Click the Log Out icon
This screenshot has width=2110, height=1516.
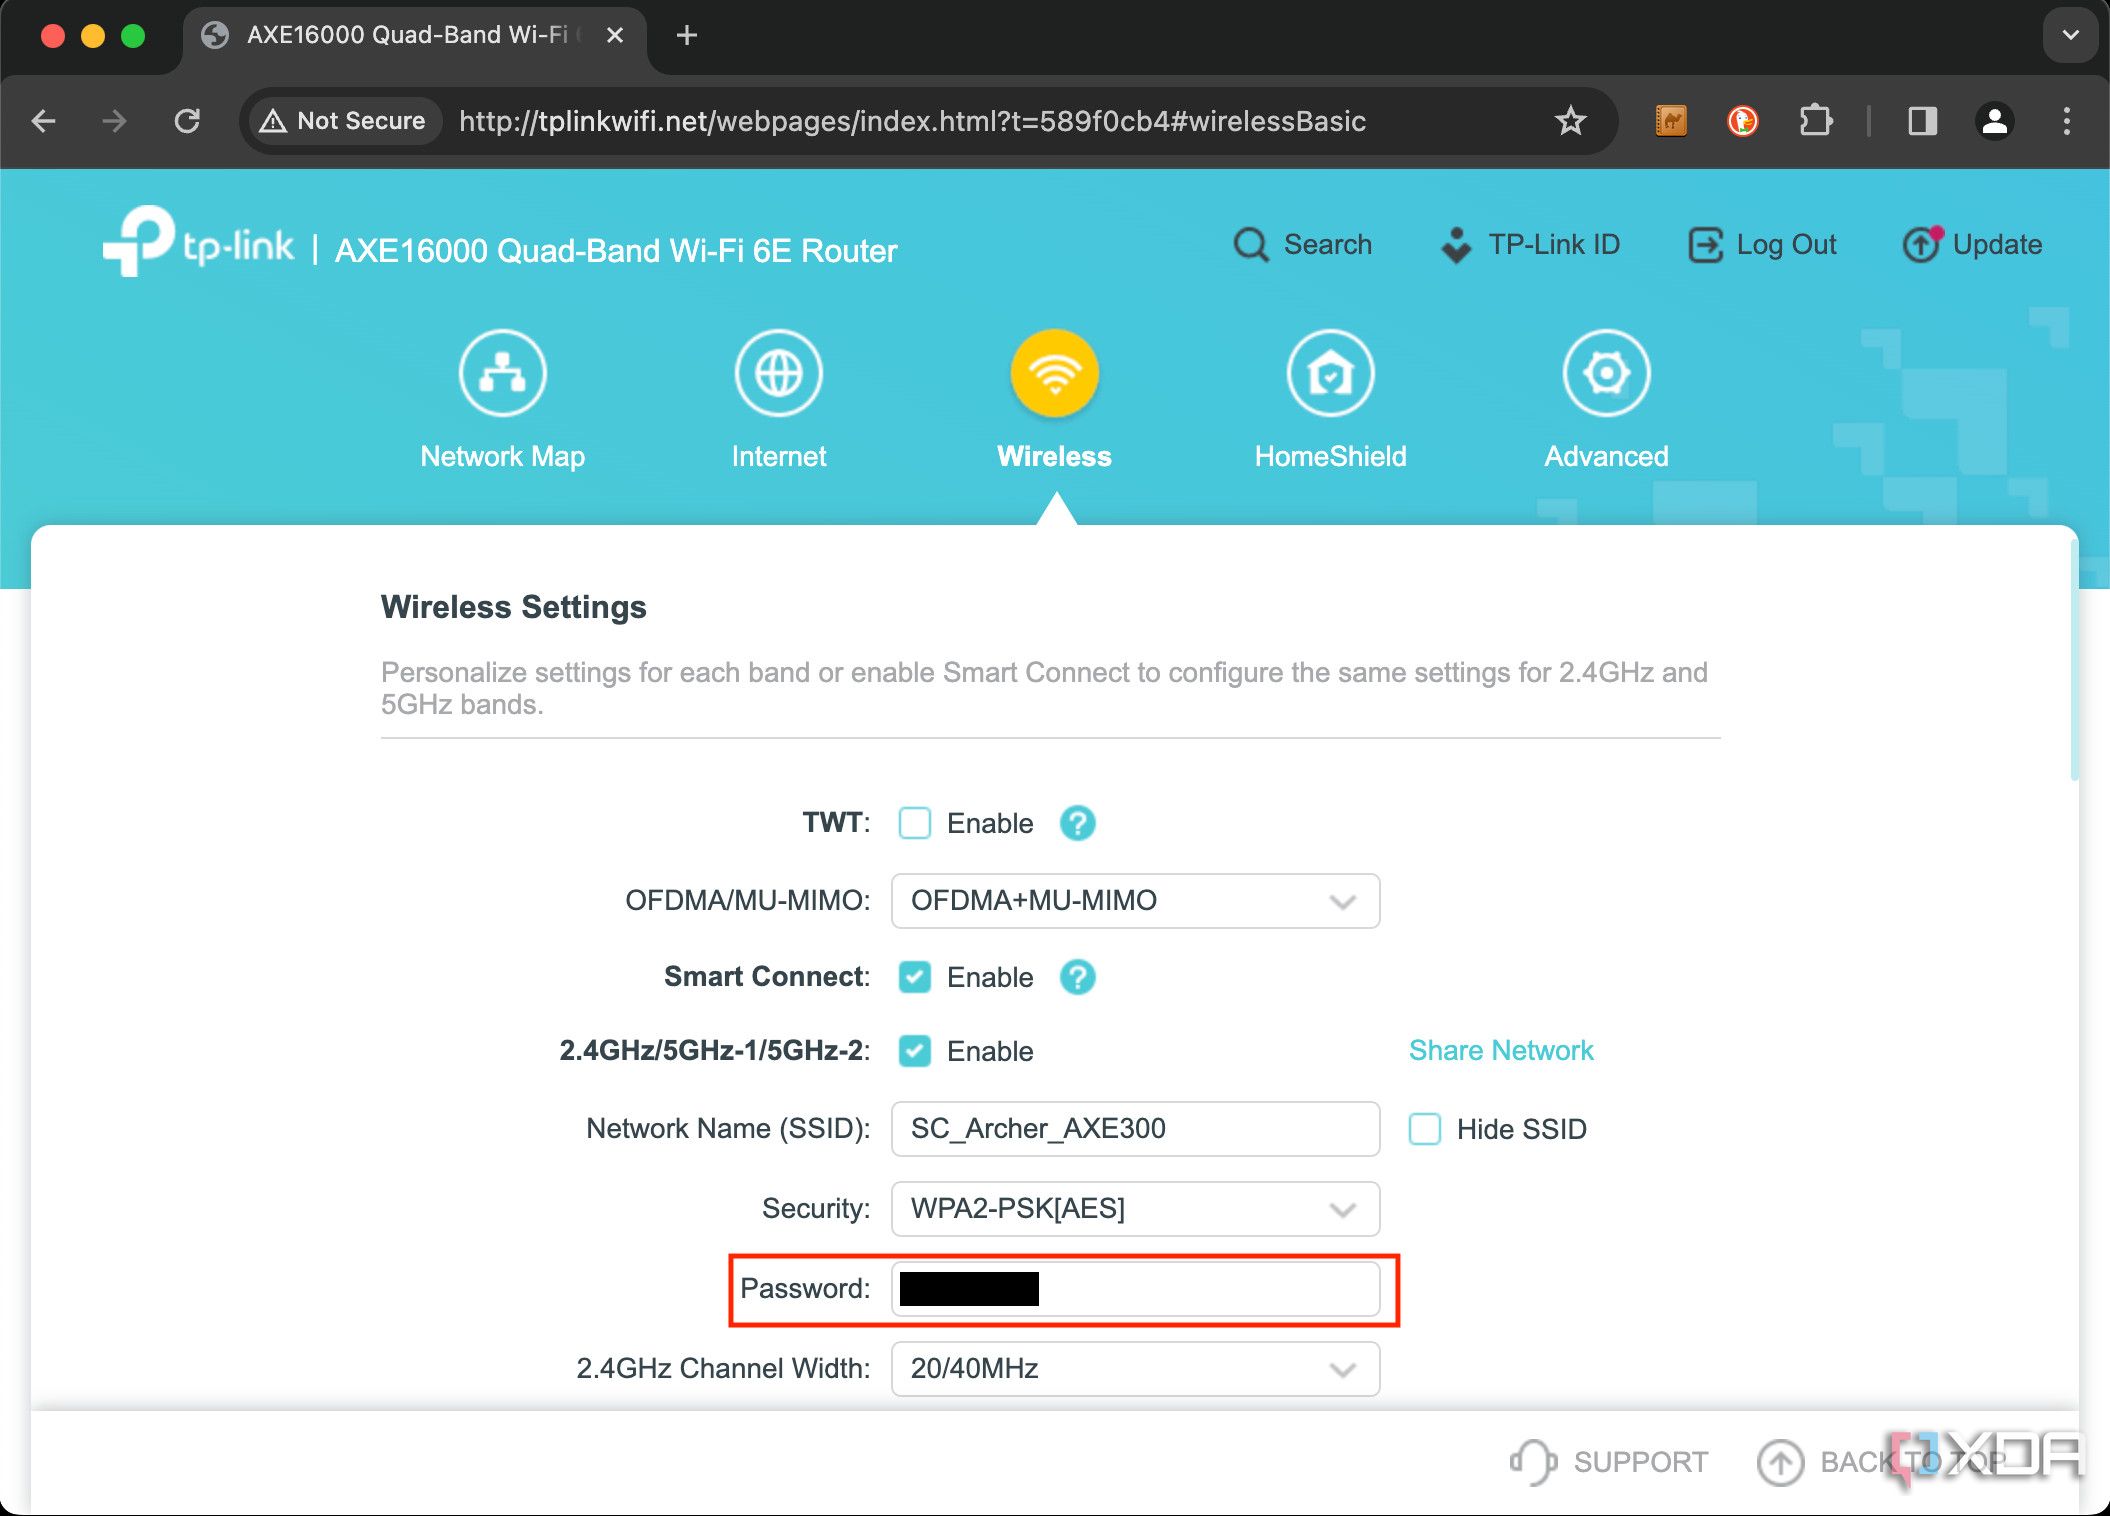tap(1705, 244)
